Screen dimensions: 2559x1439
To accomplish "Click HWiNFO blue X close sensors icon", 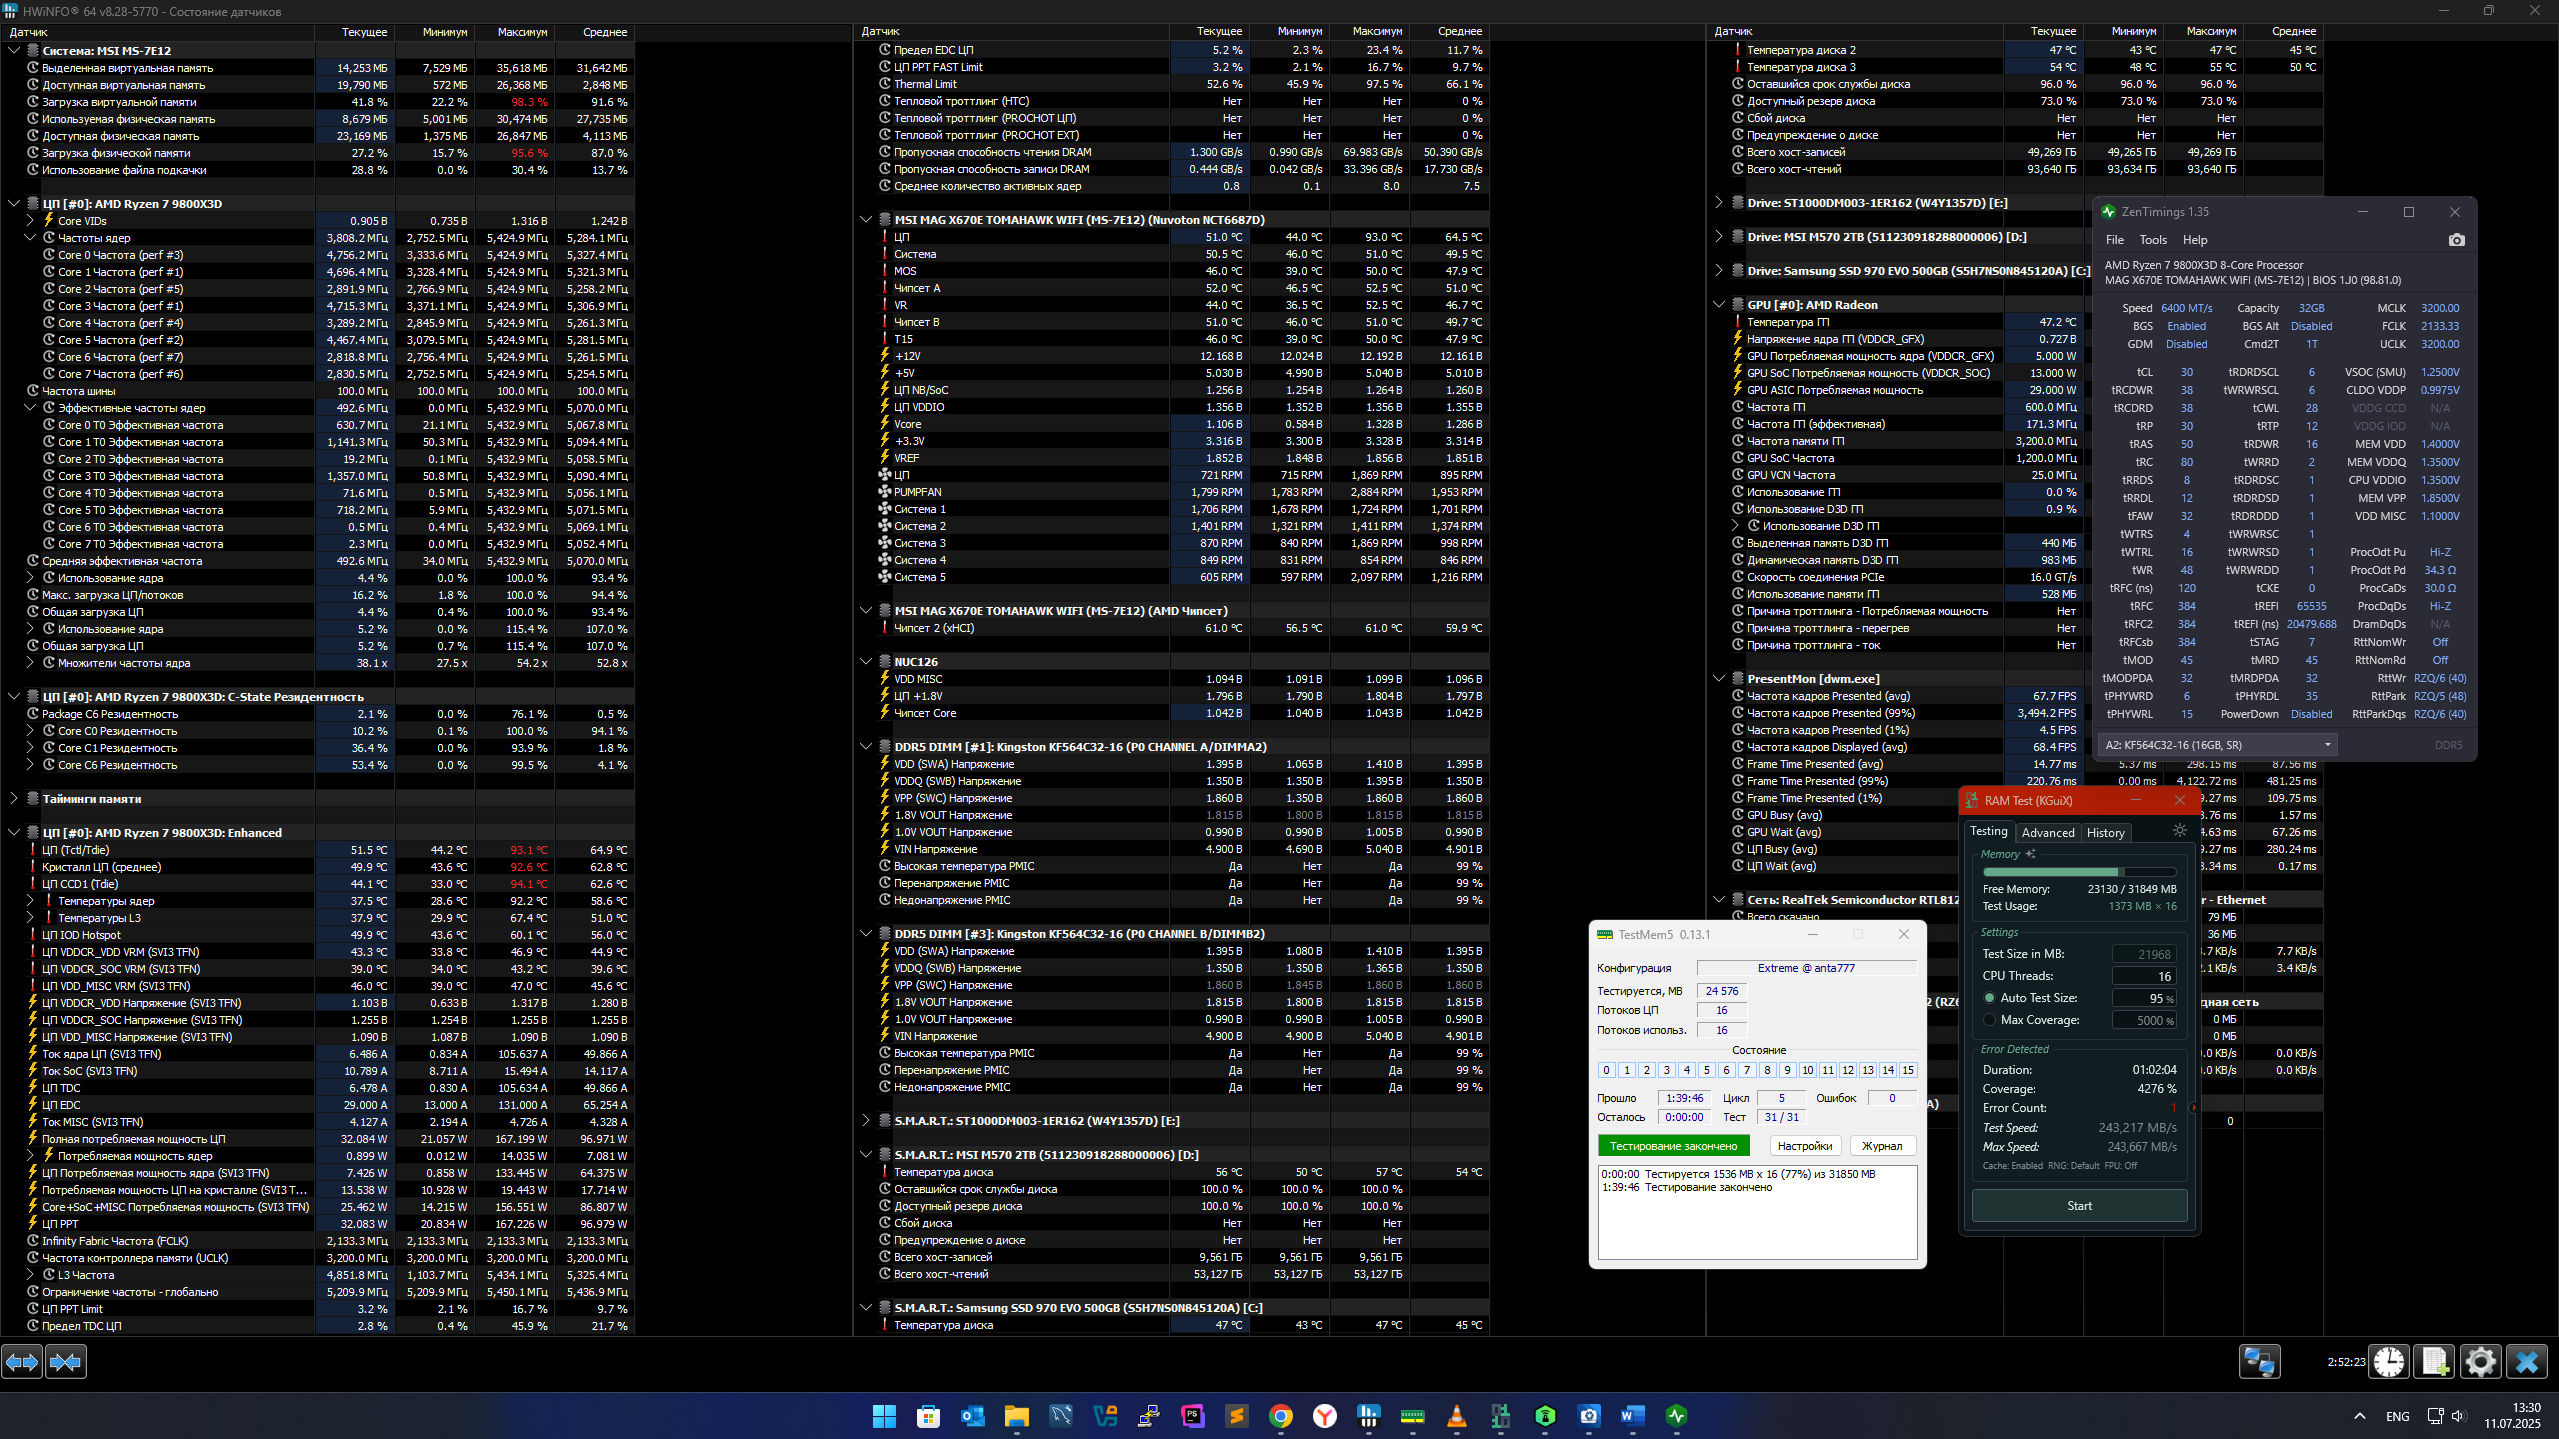I will (2526, 1362).
